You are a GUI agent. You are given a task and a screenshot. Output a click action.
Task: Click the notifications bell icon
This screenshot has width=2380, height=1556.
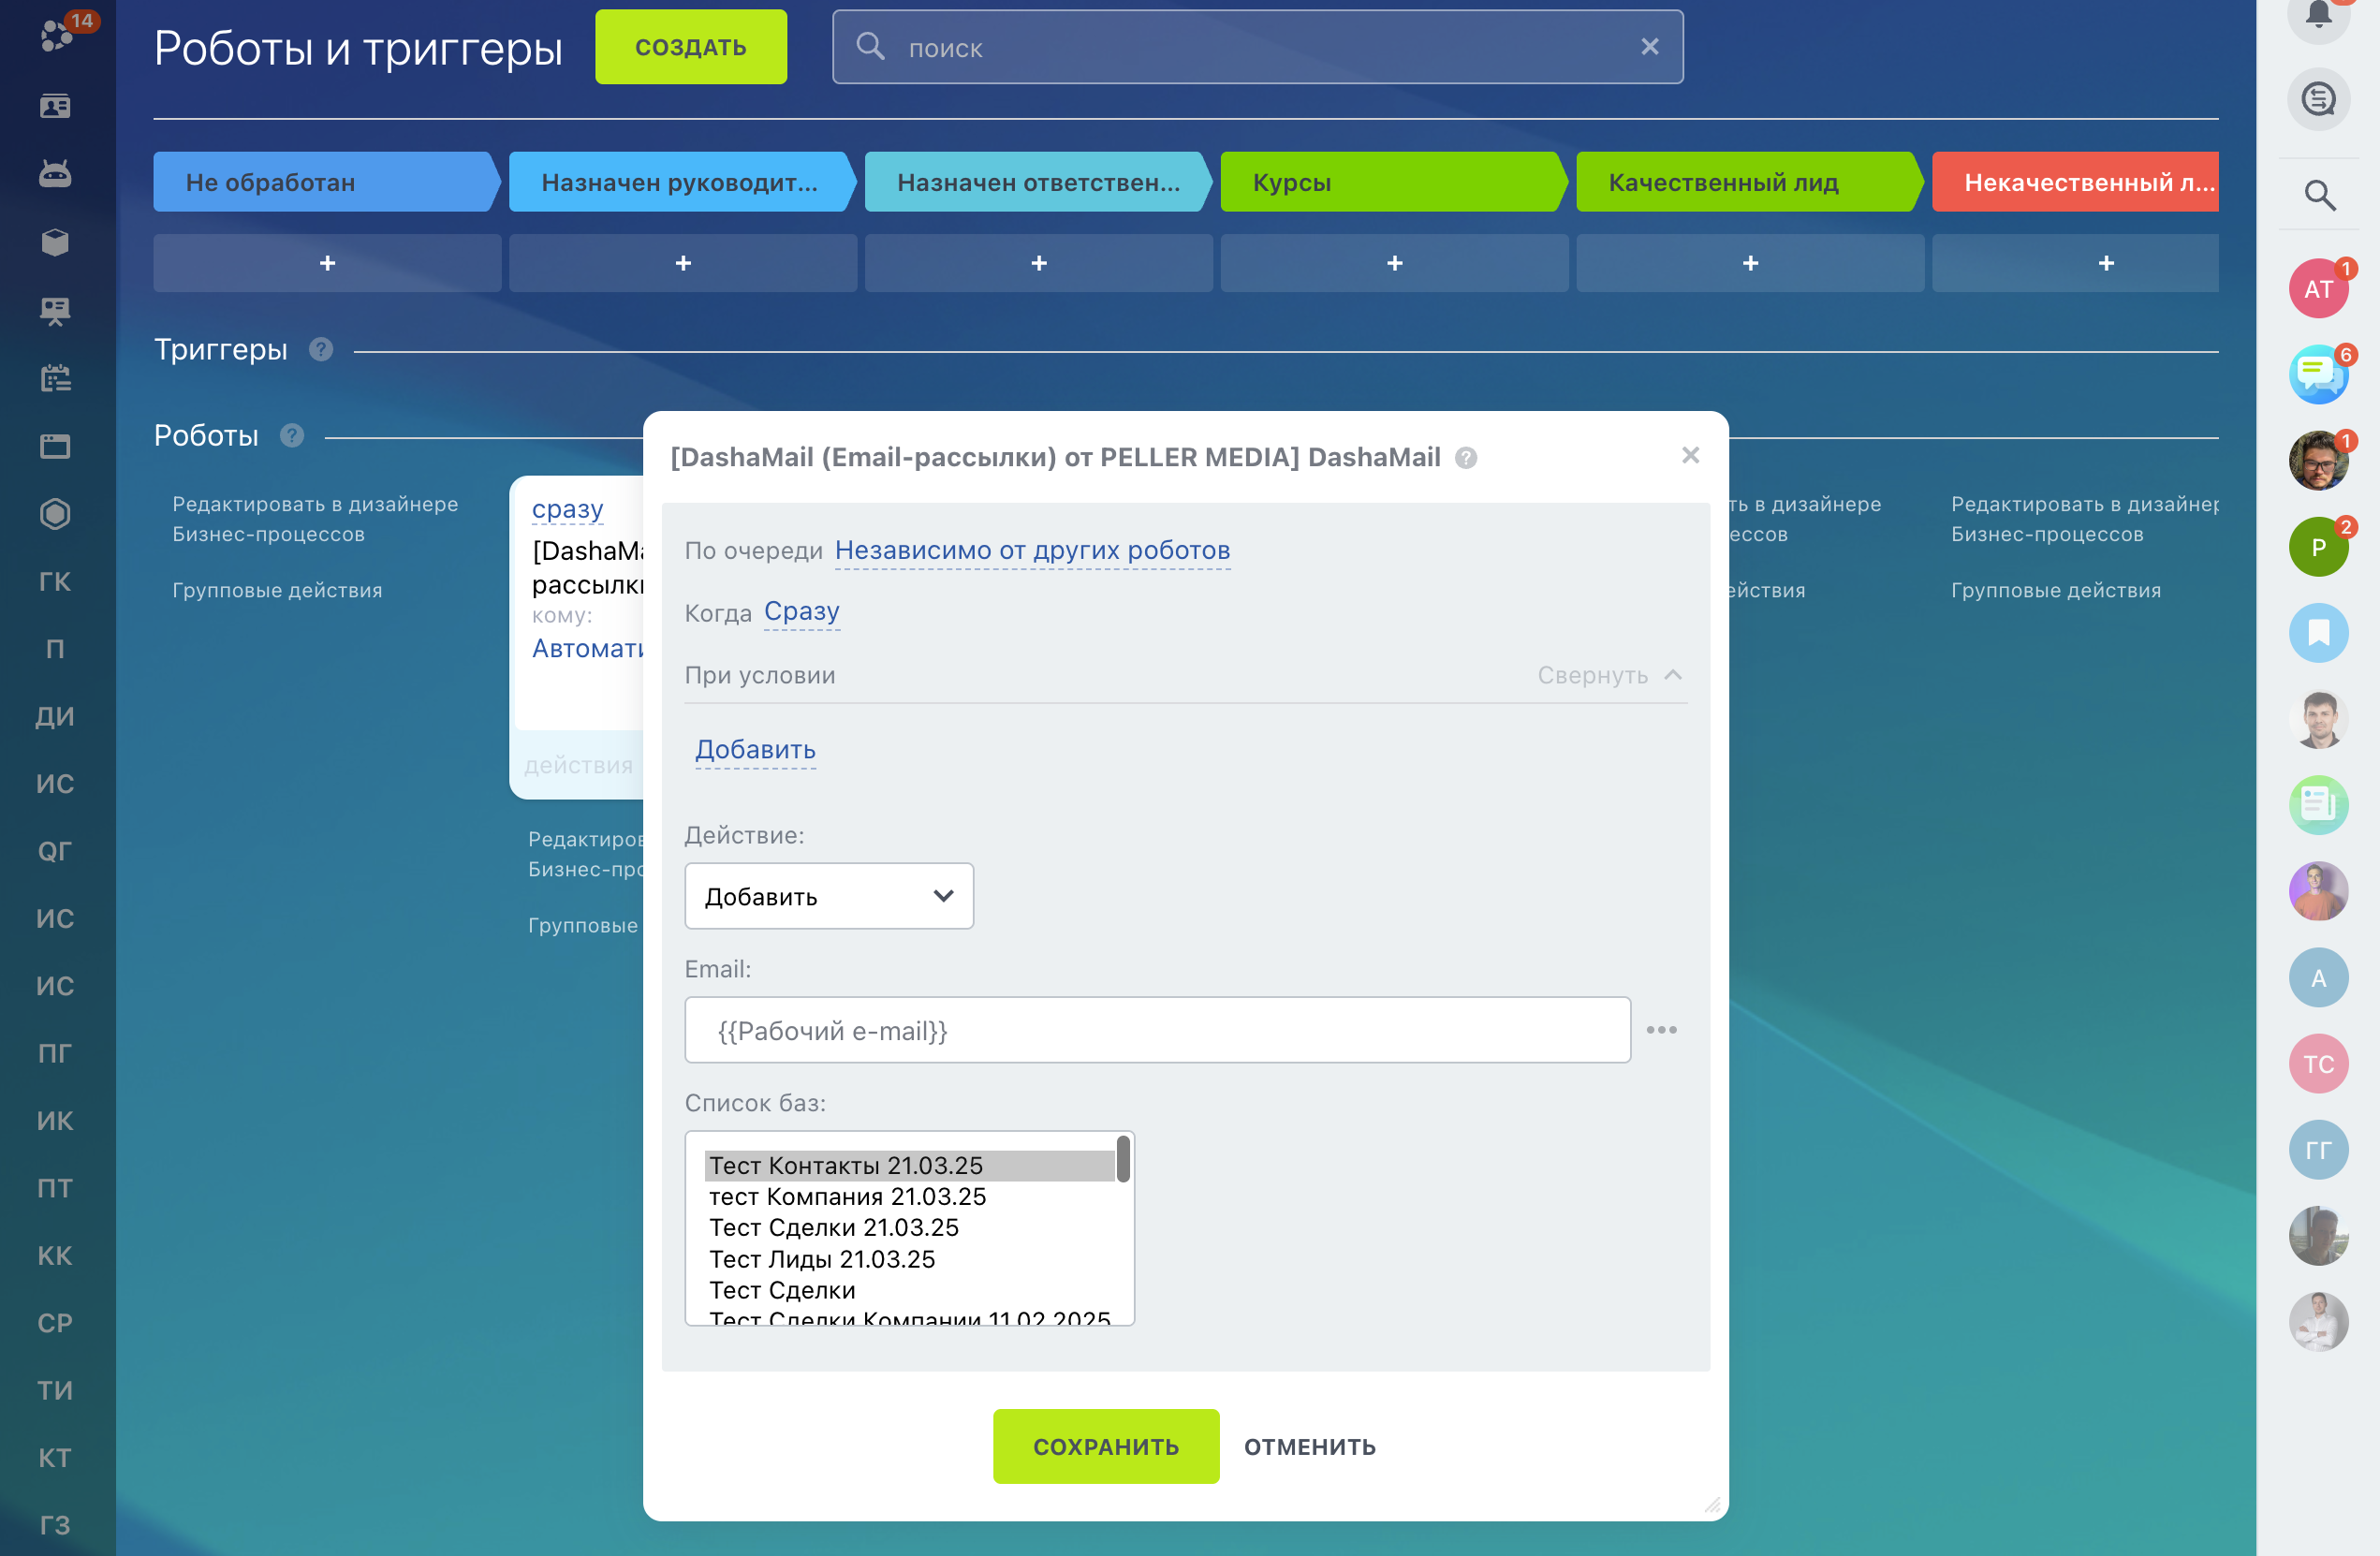tap(2318, 15)
